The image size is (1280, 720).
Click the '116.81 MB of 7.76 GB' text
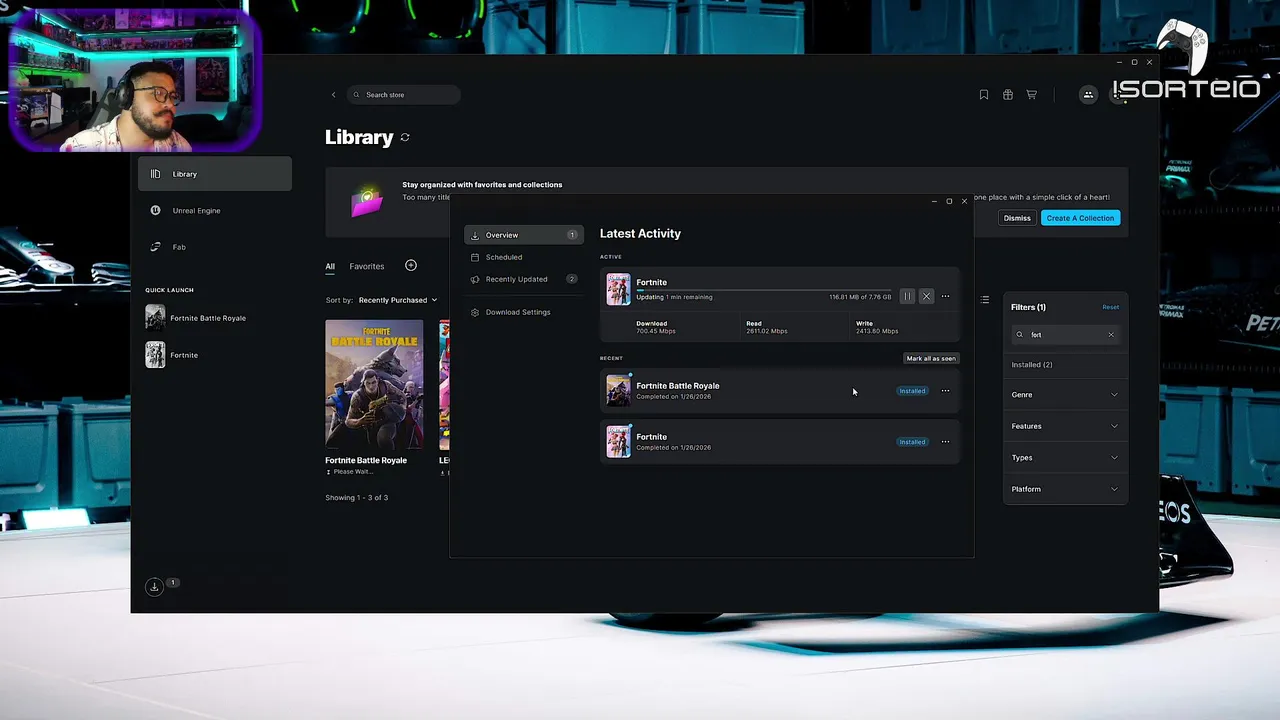tap(860, 297)
